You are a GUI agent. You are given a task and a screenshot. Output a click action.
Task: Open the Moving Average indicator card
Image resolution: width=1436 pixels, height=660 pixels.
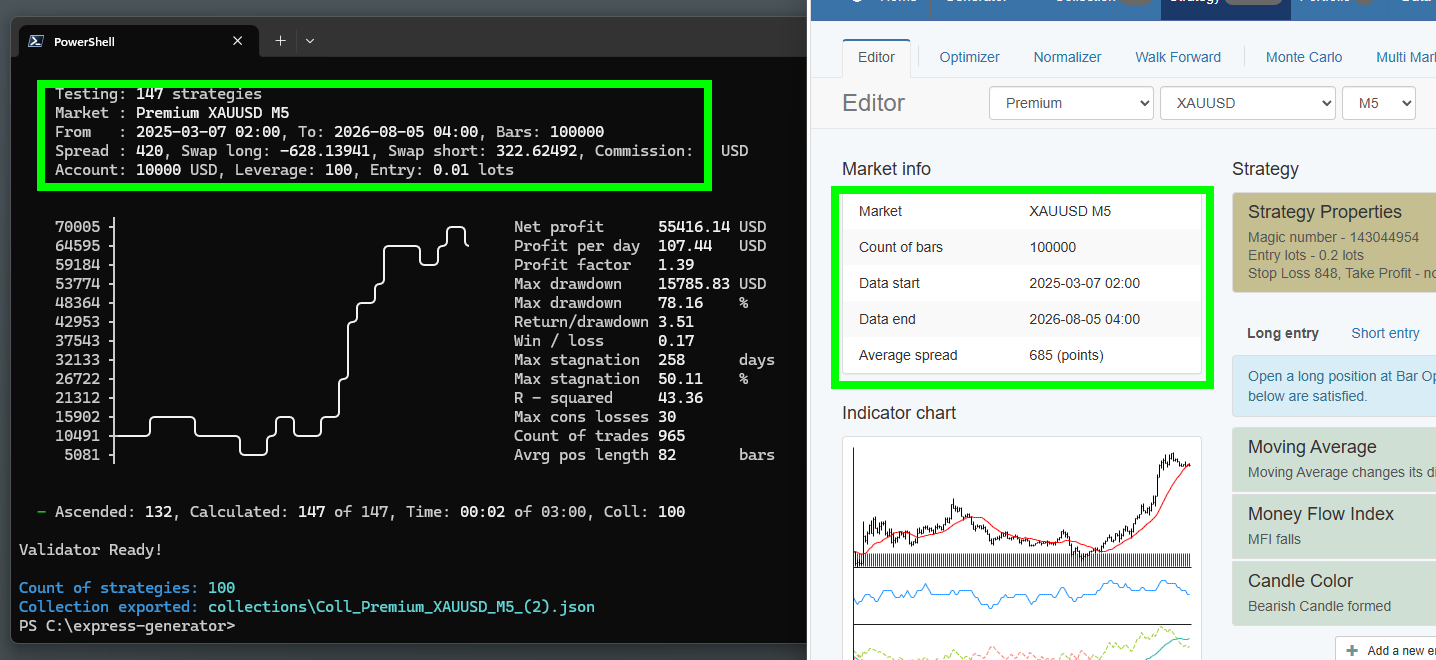coord(1334,459)
